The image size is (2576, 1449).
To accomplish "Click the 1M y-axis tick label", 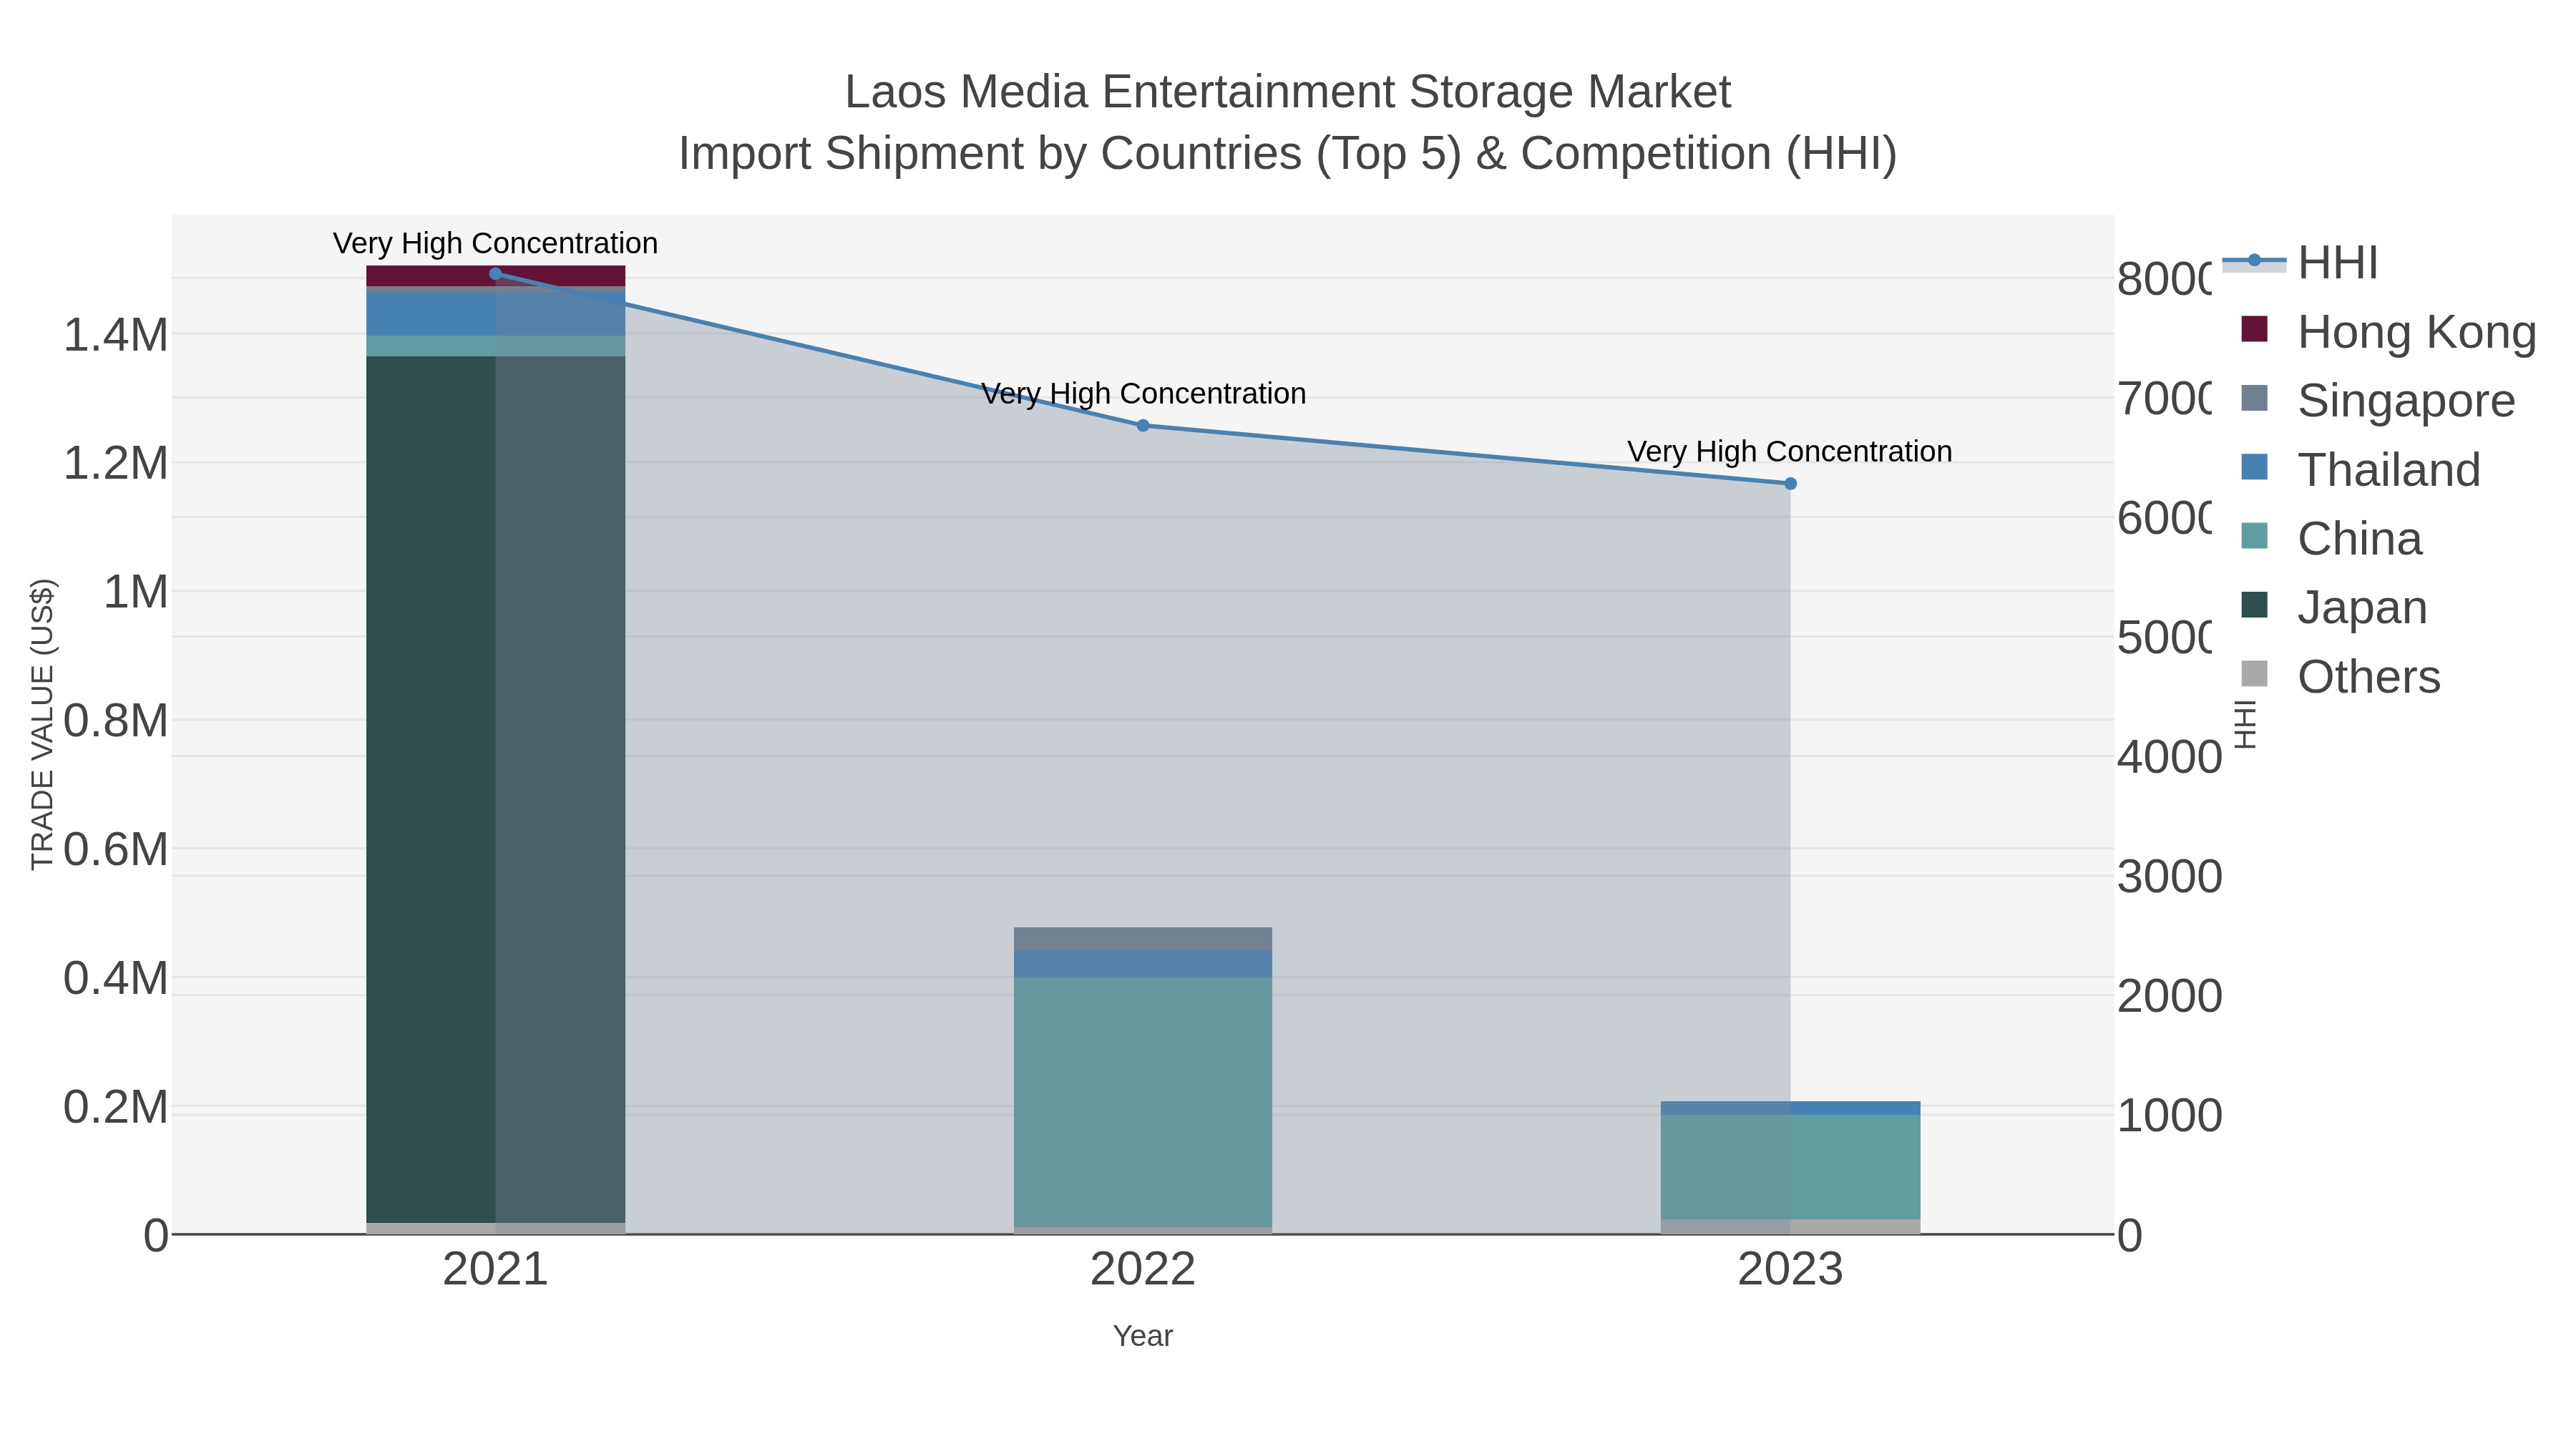I will [x=136, y=592].
